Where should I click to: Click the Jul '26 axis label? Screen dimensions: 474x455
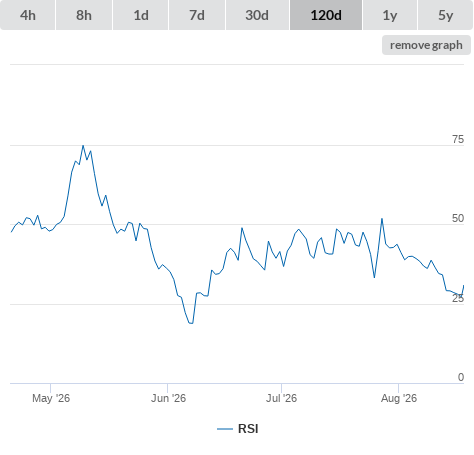tap(281, 398)
